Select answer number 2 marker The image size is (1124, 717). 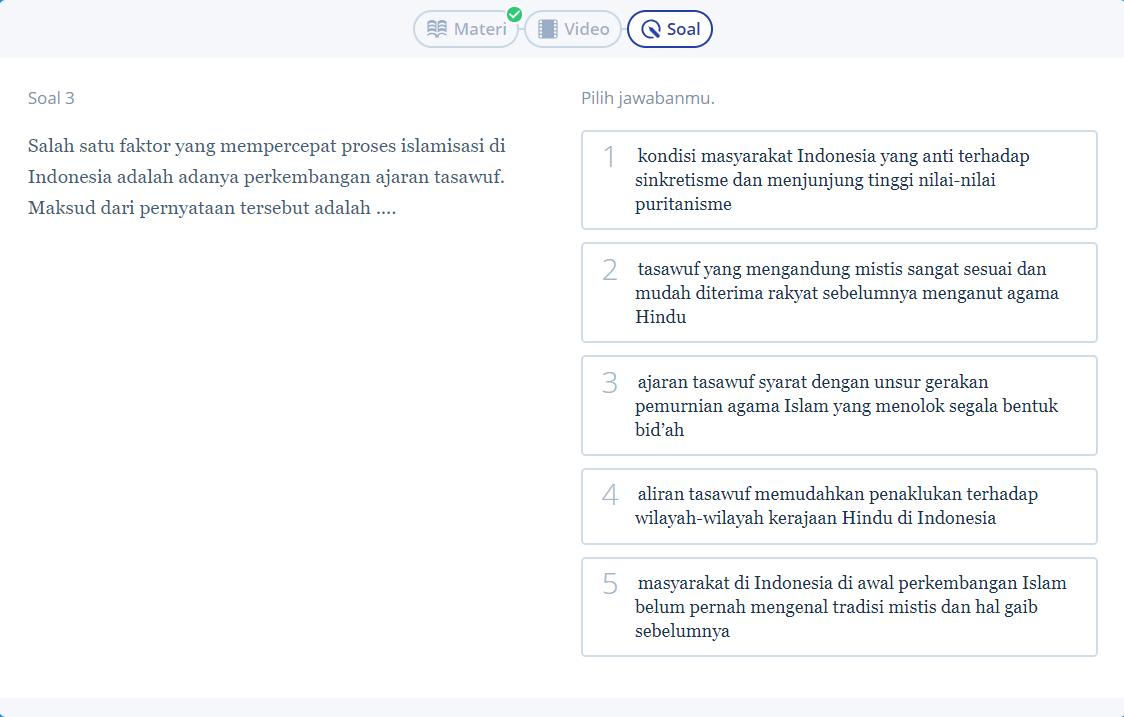click(609, 270)
